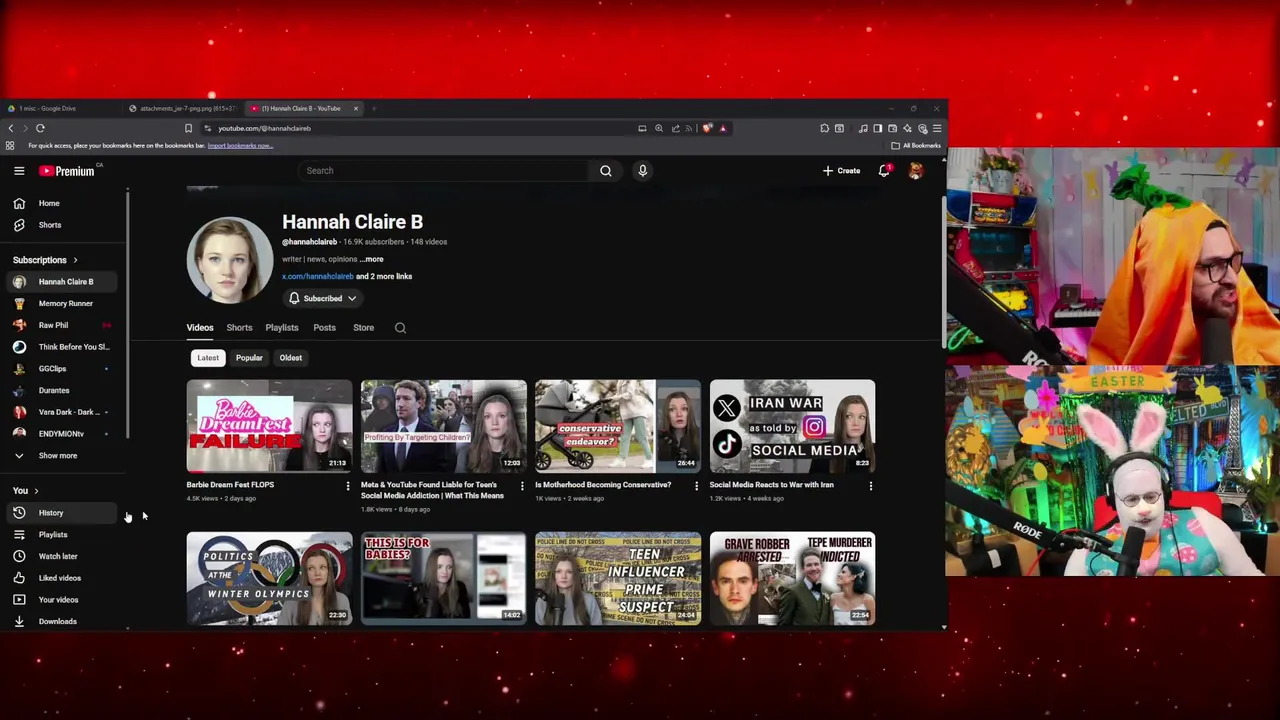Open the notifications bell in the top bar
The image size is (1280, 720).
point(884,171)
